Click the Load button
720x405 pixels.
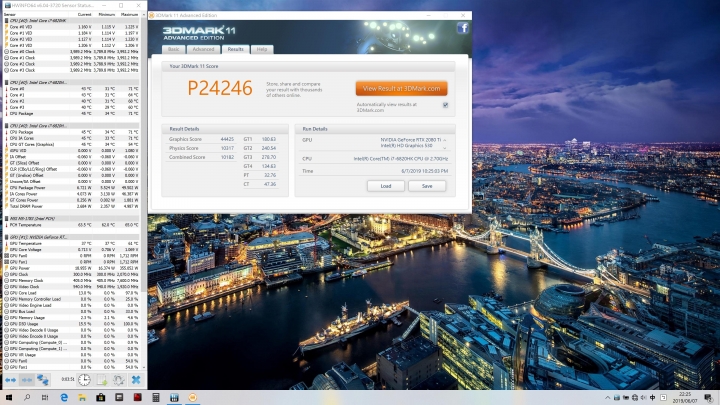click(386, 186)
